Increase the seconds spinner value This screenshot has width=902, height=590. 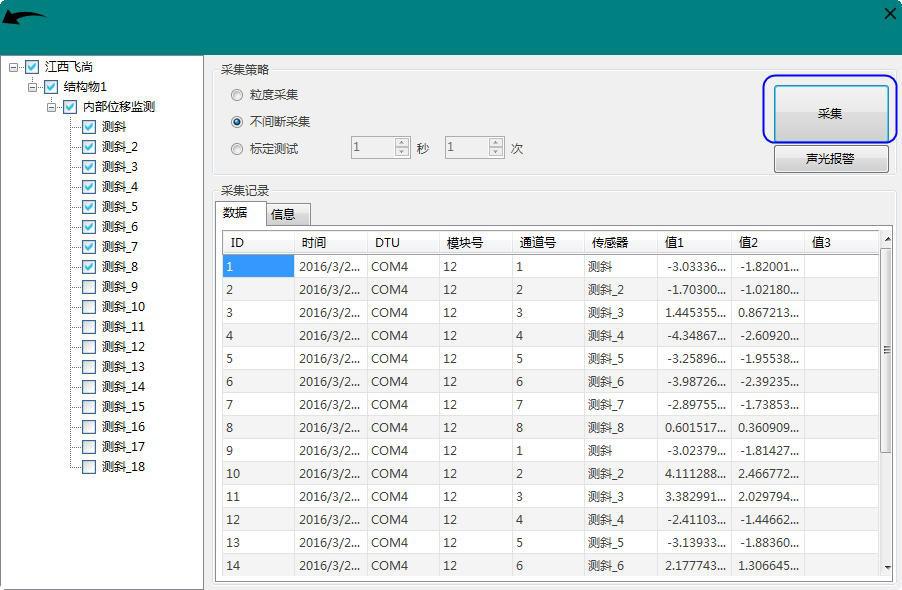point(402,142)
